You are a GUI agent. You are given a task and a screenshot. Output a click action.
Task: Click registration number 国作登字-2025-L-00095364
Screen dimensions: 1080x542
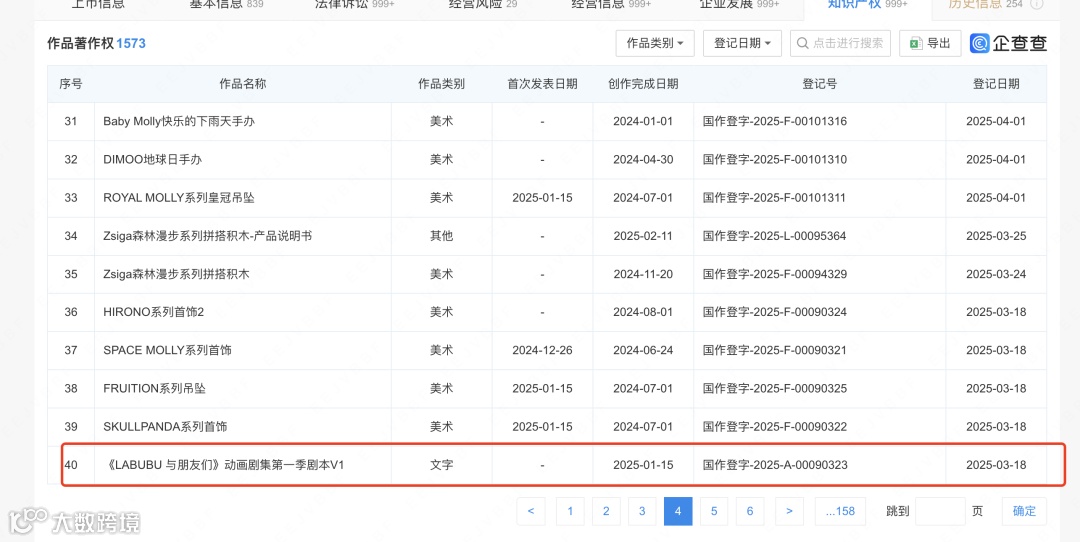tap(774, 236)
